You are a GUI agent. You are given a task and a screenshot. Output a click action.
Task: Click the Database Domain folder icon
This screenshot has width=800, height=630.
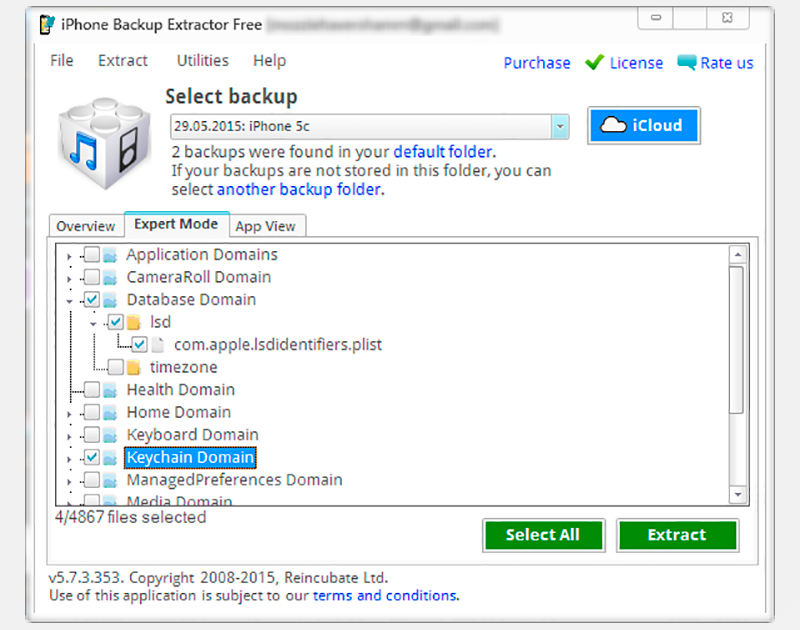click(x=110, y=300)
